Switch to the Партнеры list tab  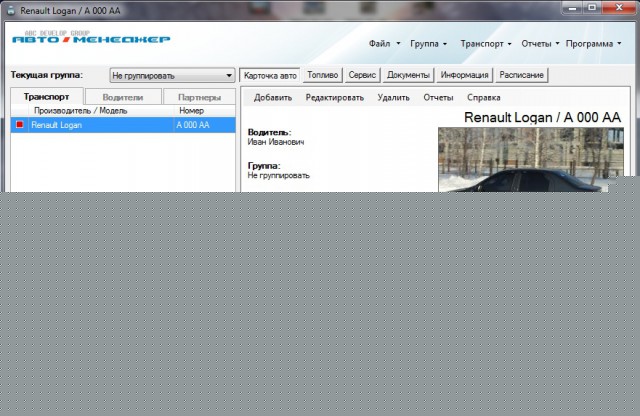click(200, 98)
